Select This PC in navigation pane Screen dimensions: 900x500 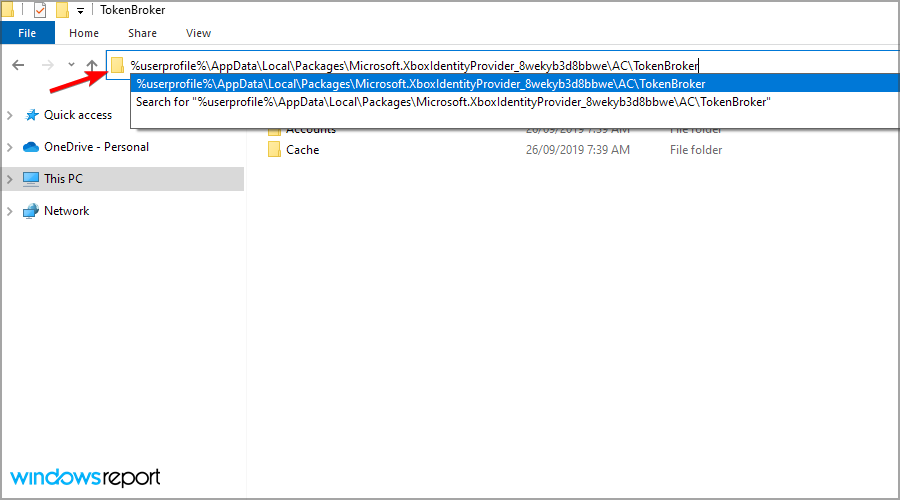64,179
